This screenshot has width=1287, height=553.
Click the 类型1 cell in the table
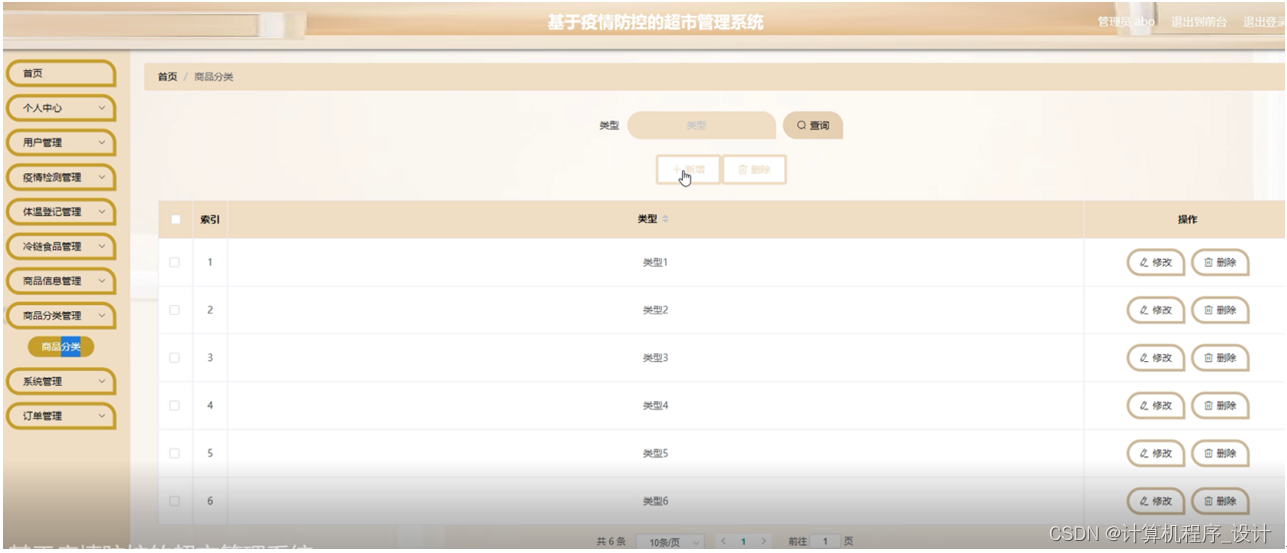(x=655, y=263)
